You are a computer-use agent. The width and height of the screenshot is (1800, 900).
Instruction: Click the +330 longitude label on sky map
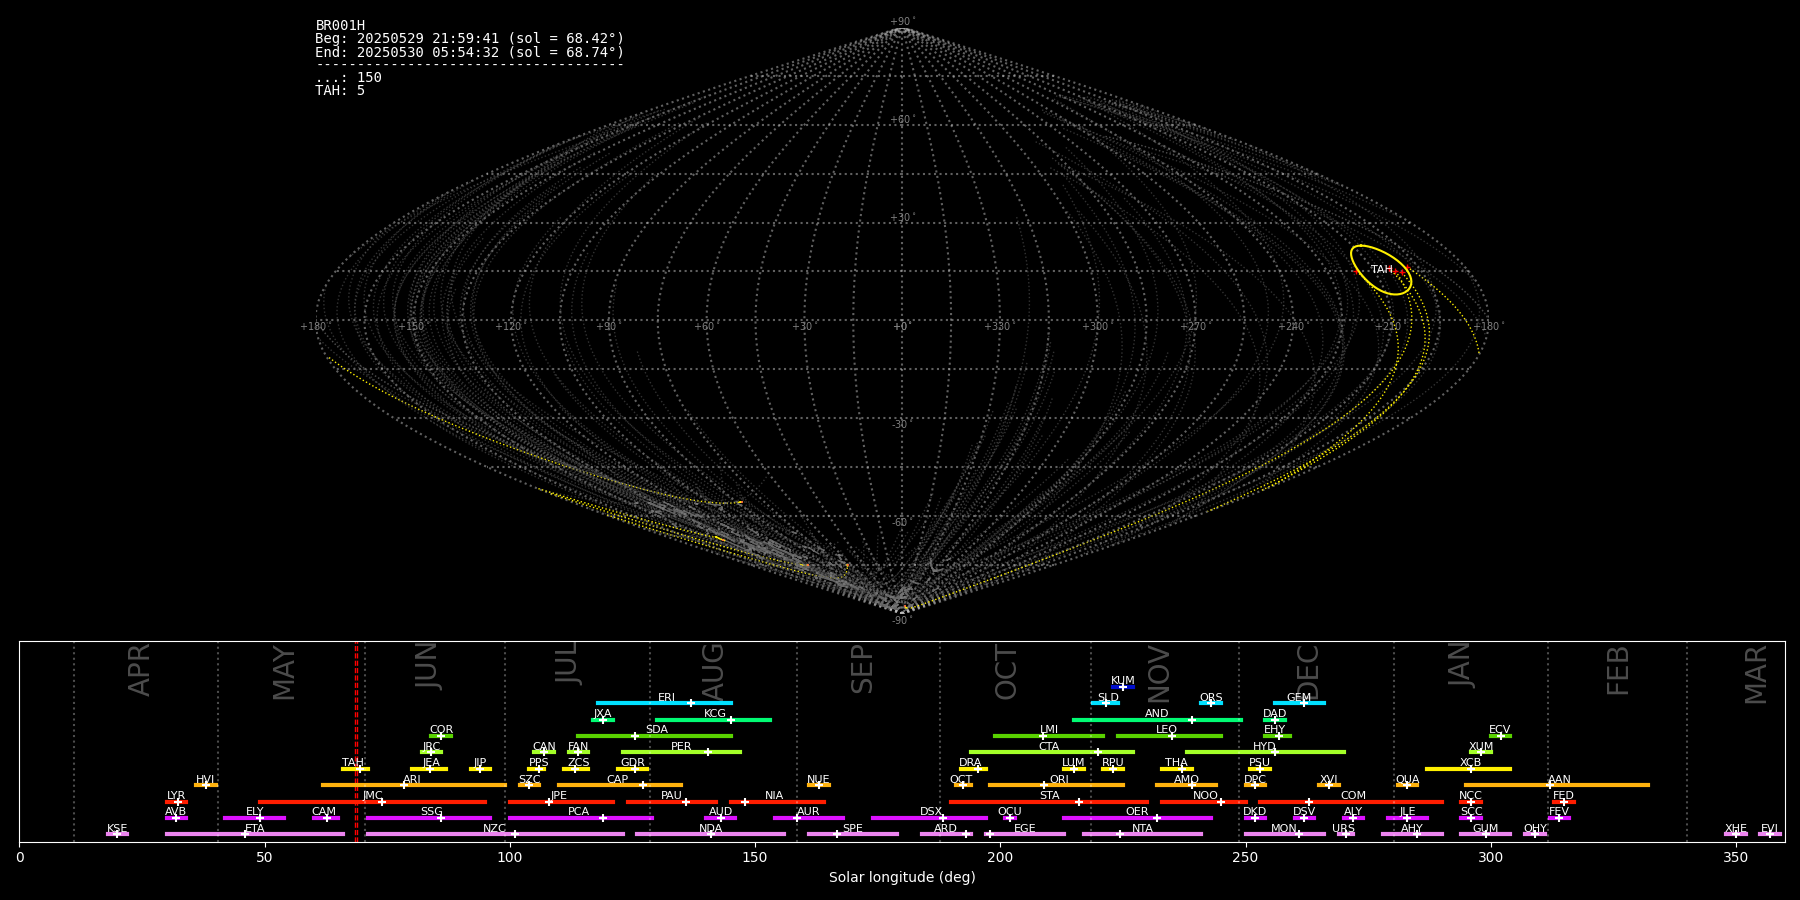(x=997, y=327)
